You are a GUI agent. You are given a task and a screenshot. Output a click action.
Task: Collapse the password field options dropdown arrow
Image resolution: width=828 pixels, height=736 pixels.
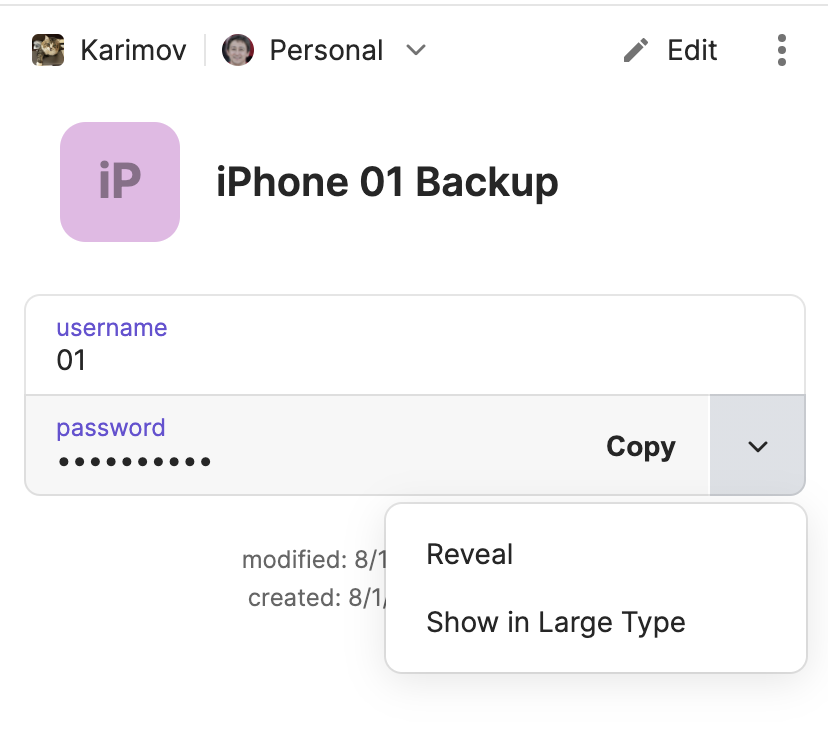pos(757,446)
